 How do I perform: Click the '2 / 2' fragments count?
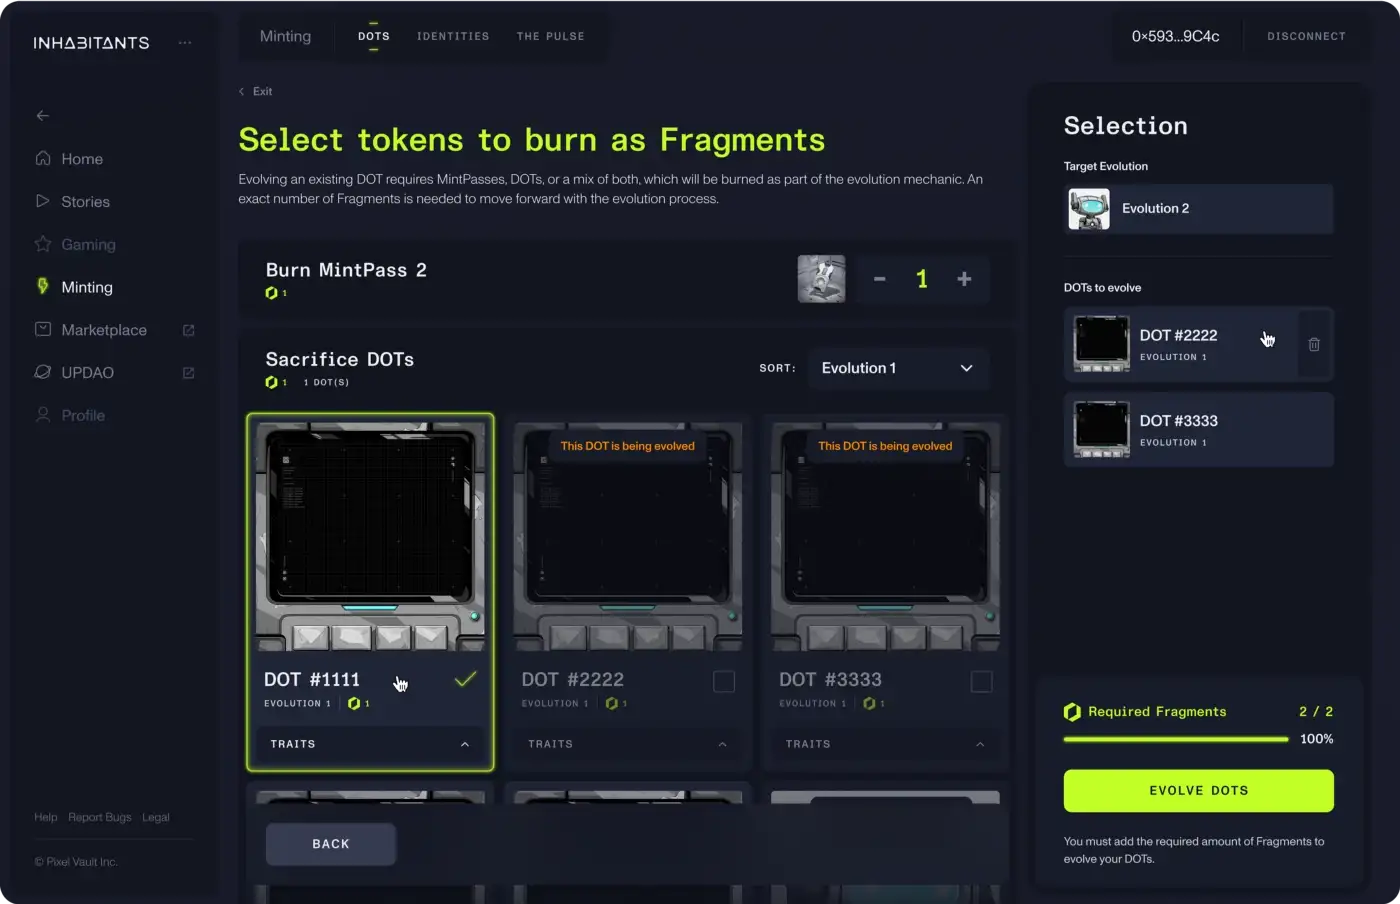click(x=1316, y=712)
